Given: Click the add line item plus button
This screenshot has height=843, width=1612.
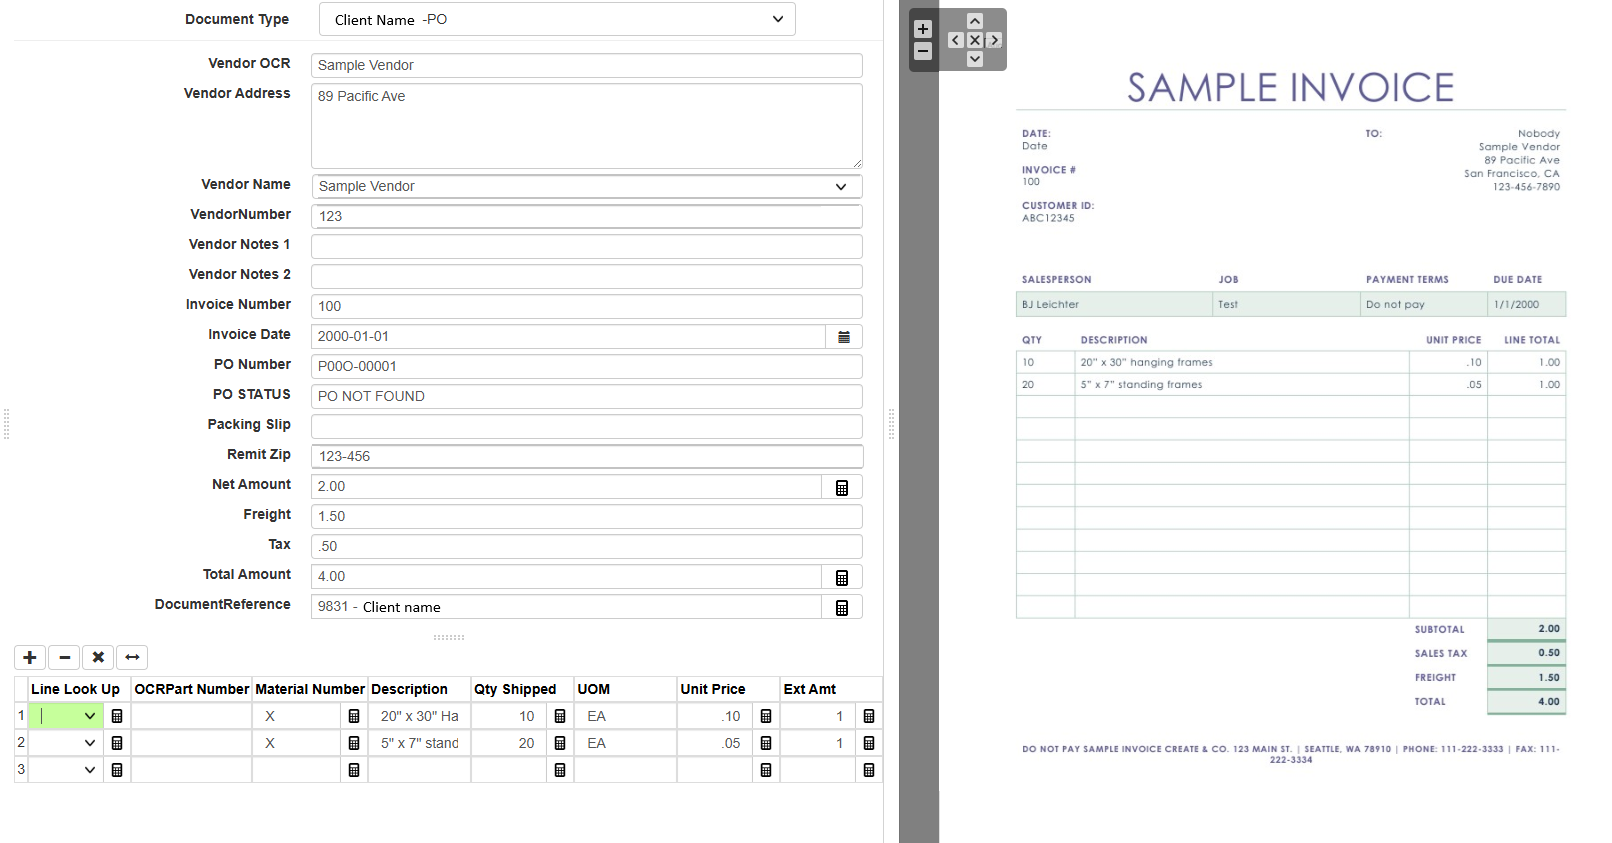Looking at the screenshot, I should [30, 657].
